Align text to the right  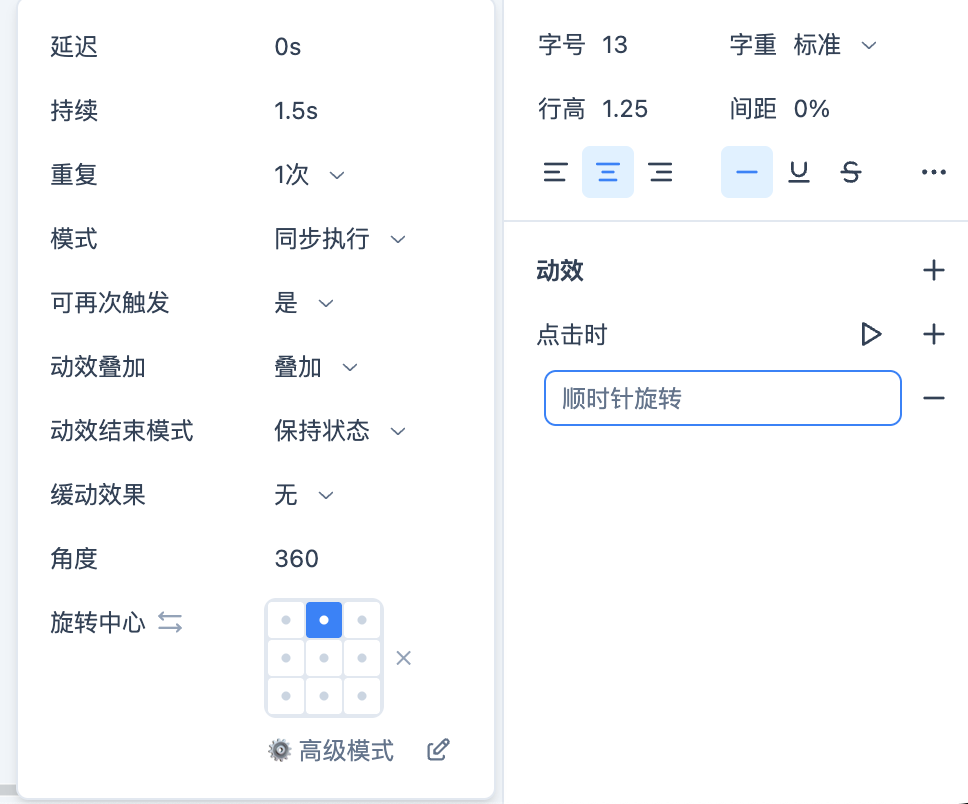[660, 173]
